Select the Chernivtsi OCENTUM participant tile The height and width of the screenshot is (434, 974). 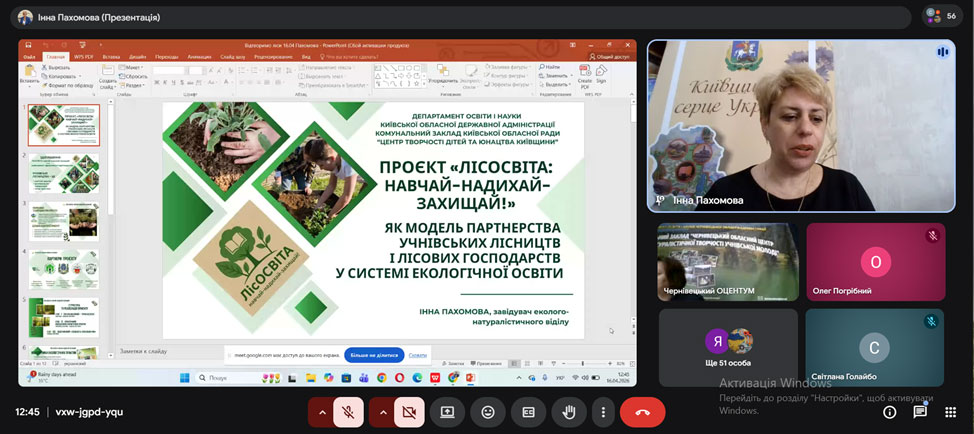(728, 261)
